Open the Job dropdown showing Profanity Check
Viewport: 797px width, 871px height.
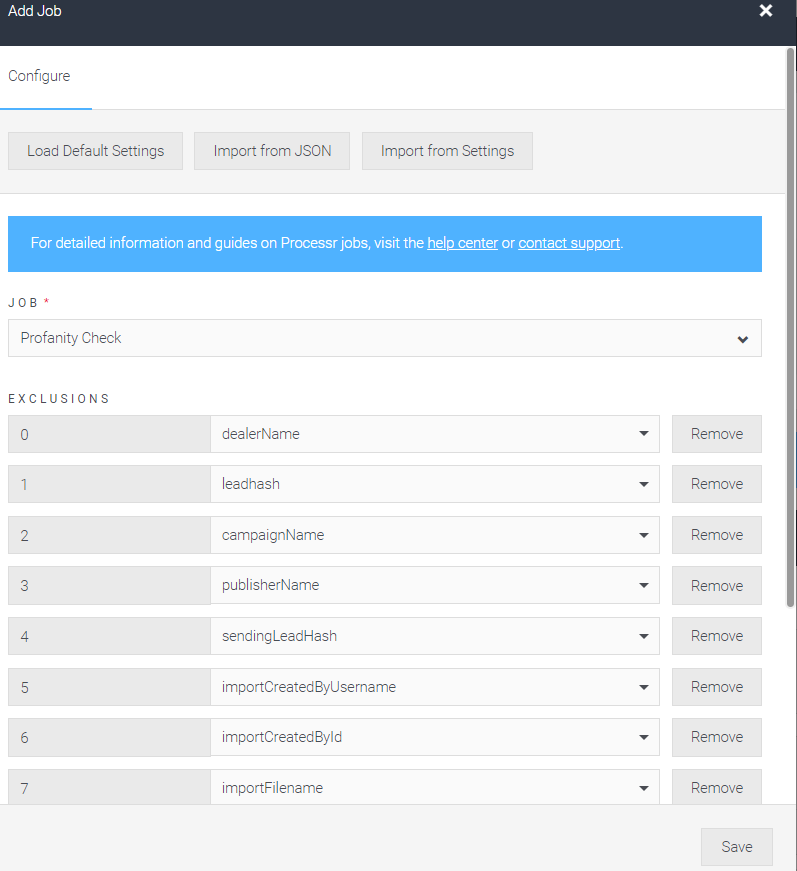pyautogui.click(x=384, y=338)
